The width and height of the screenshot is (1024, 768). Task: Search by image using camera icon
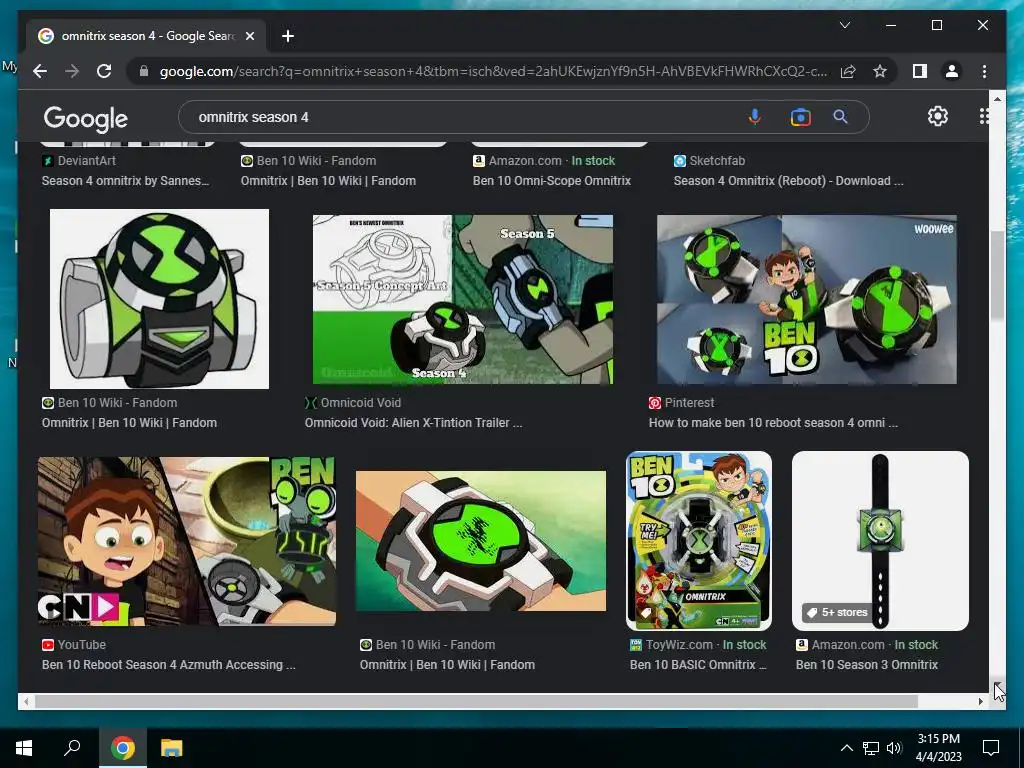(x=800, y=117)
